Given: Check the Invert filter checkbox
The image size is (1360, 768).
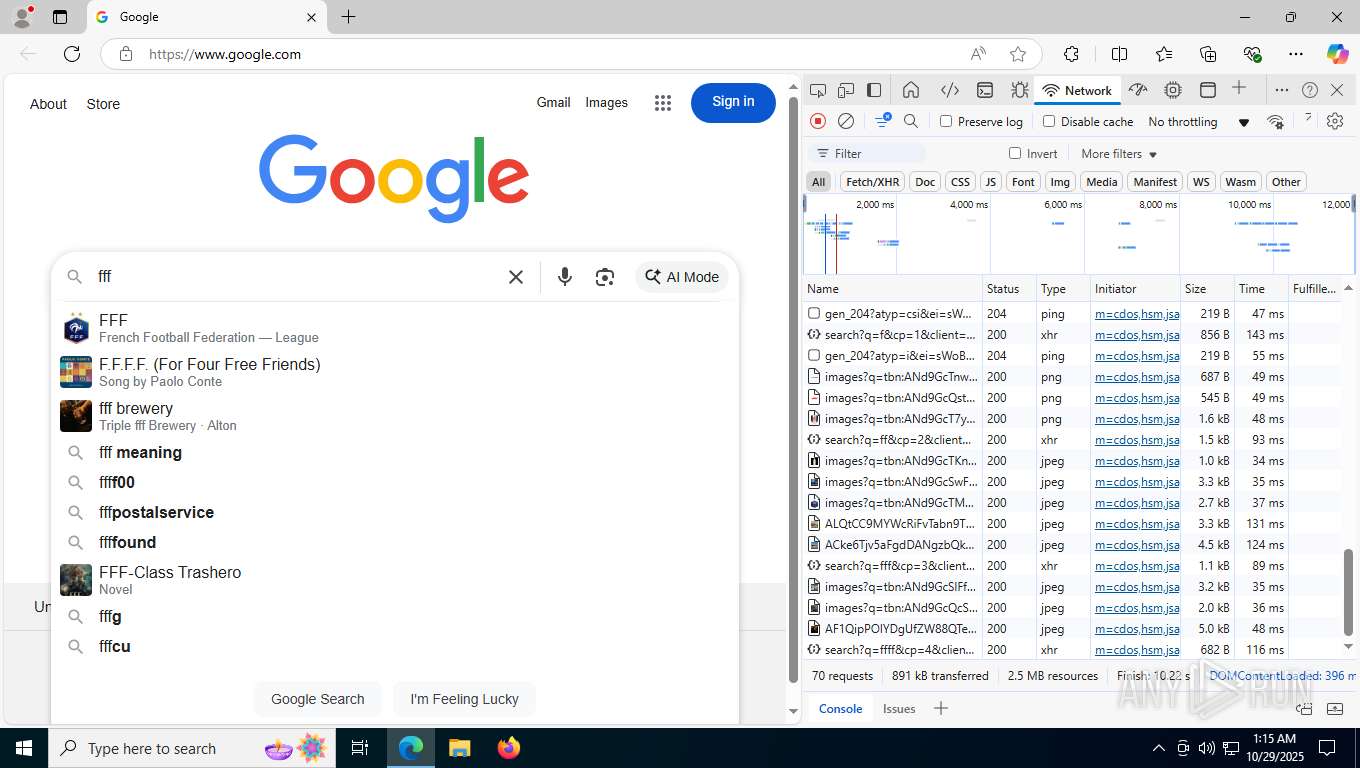Looking at the screenshot, I should [1015, 153].
